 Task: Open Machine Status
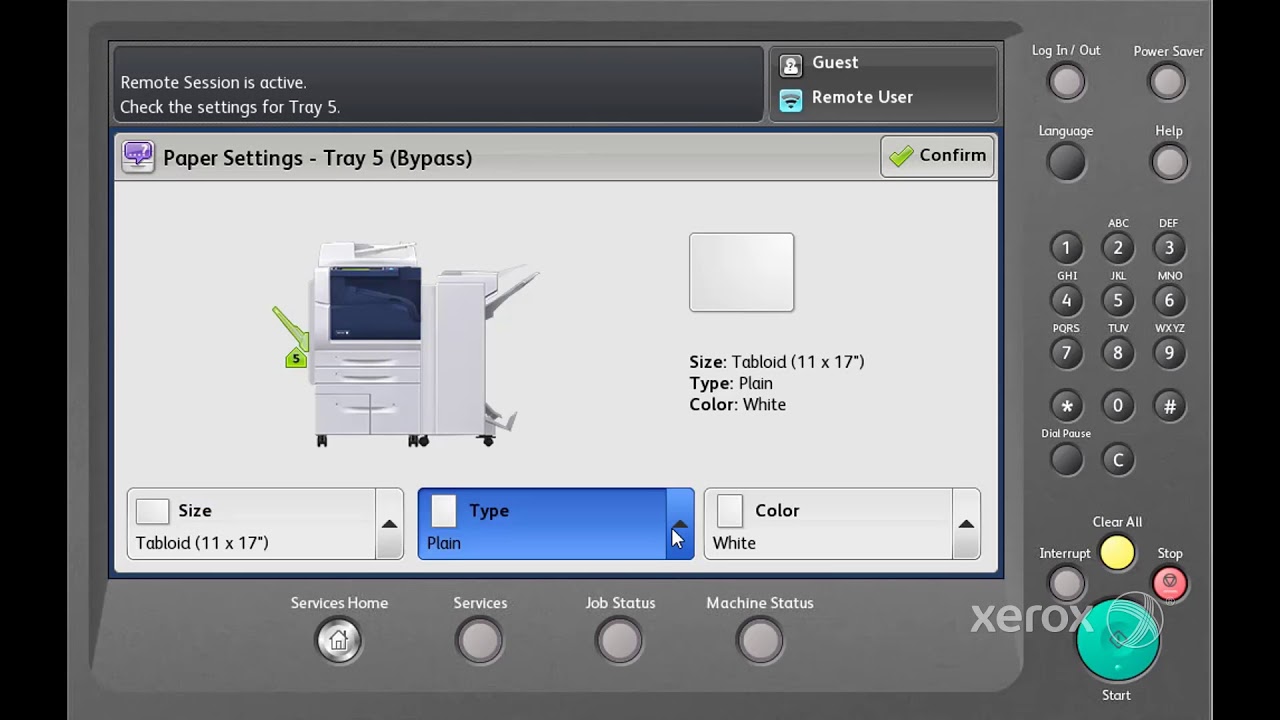click(x=760, y=639)
